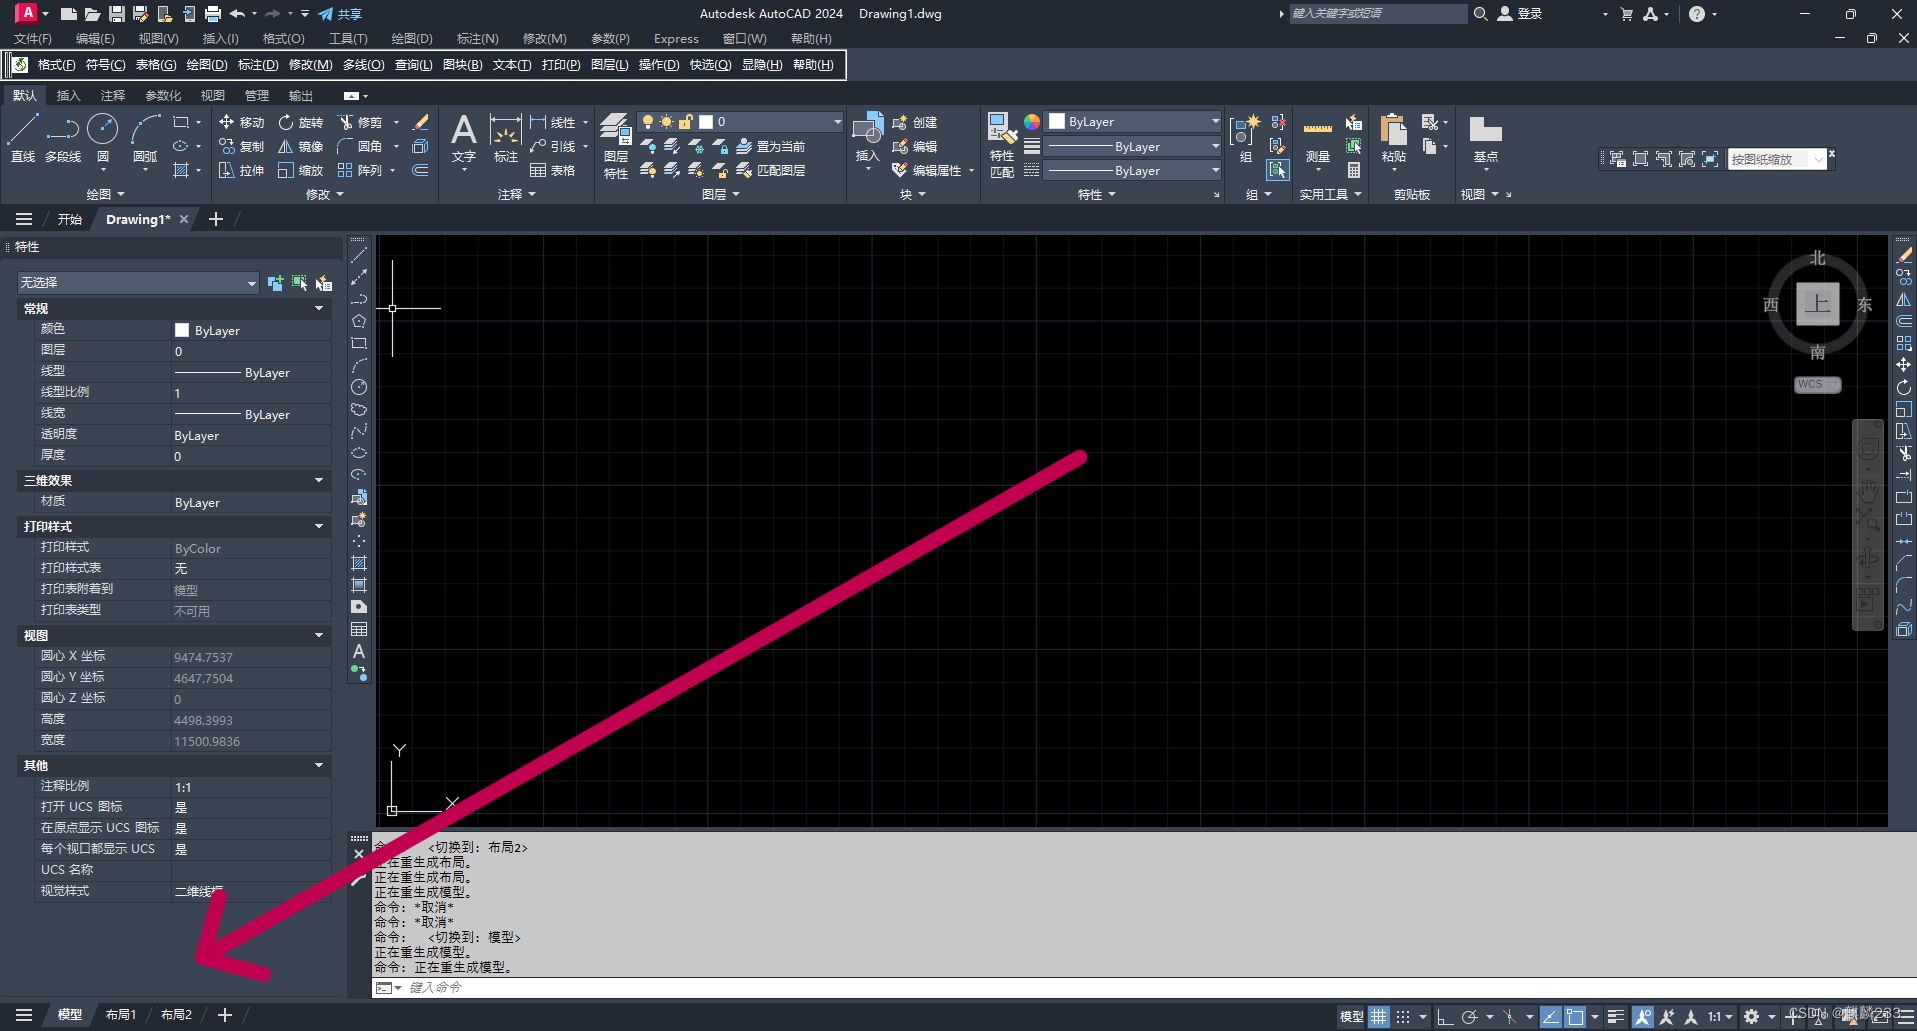Viewport: 1917px width, 1031px height.
Task: Open 图层特性 layer properties manager
Action: pos(616,146)
